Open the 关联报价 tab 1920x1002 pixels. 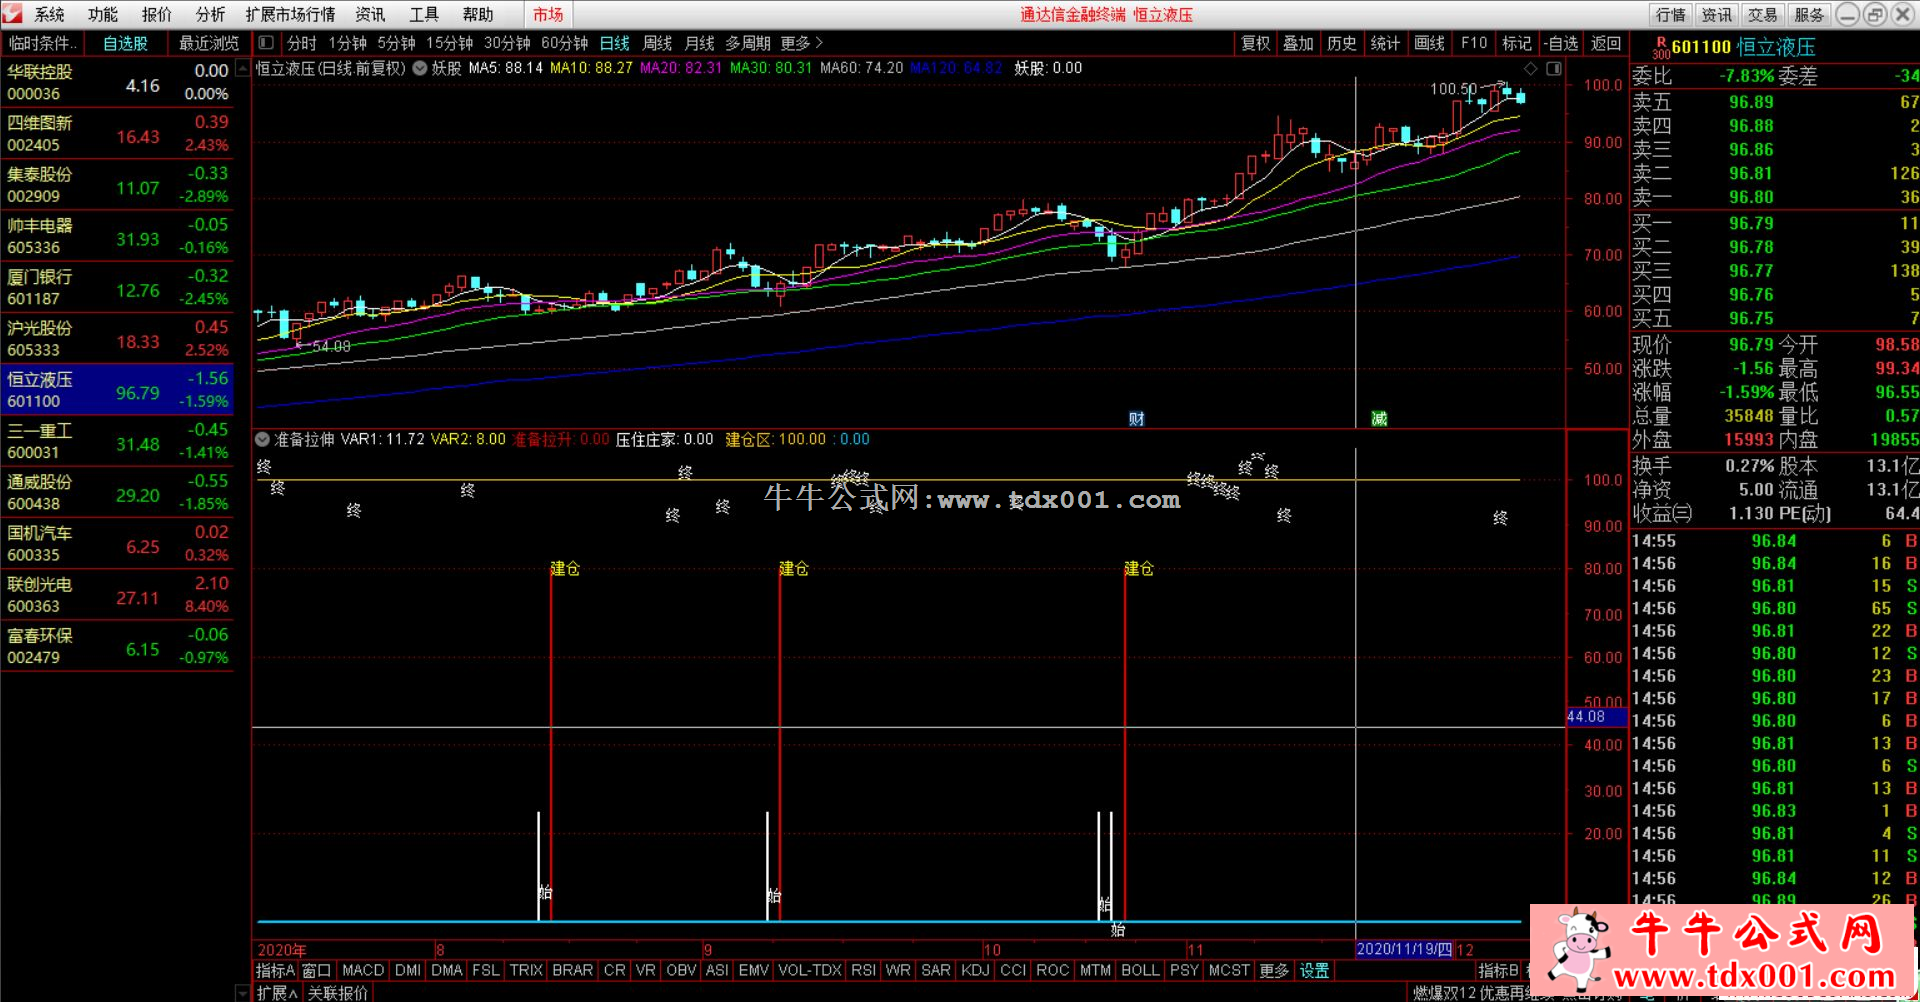click(x=337, y=993)
